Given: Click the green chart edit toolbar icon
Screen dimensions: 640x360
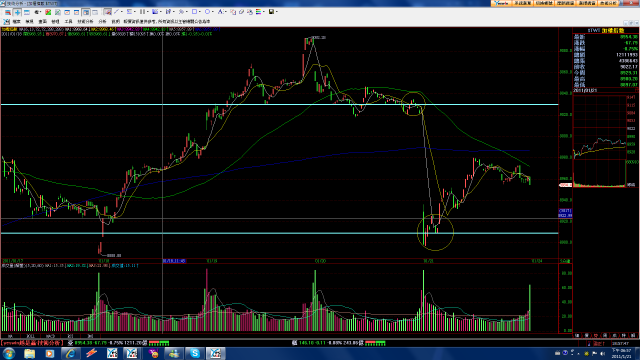Looking at the screenshot, I should pyautogui.click(x=58, y=12).
